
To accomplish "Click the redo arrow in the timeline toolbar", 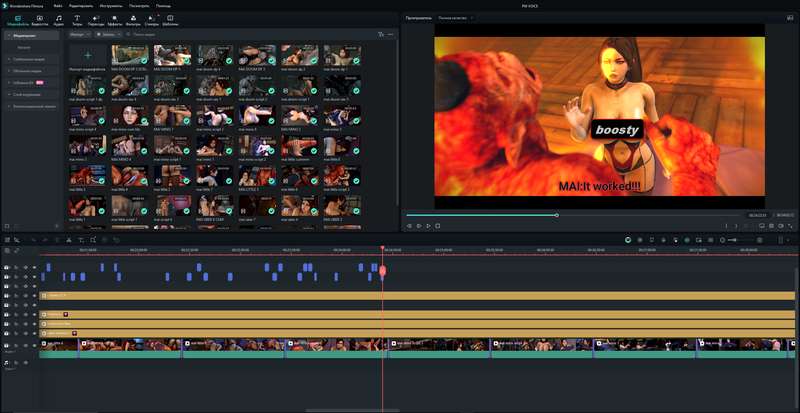I will (x=45, y=239).
